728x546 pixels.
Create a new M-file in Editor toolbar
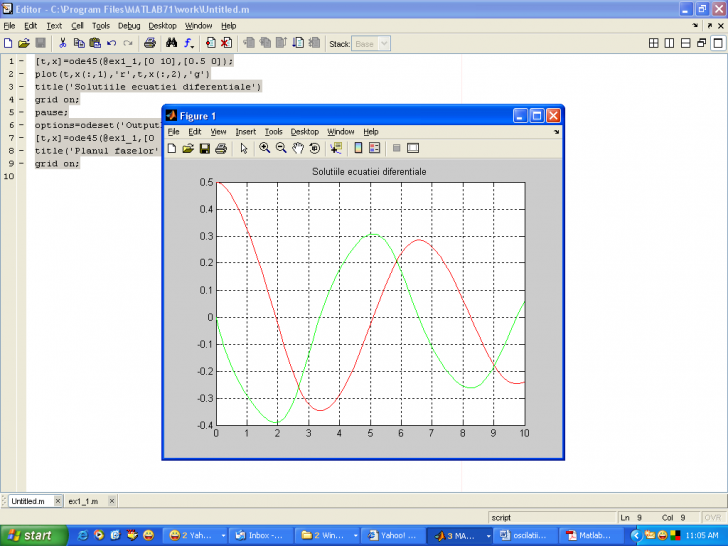[8, 44]
